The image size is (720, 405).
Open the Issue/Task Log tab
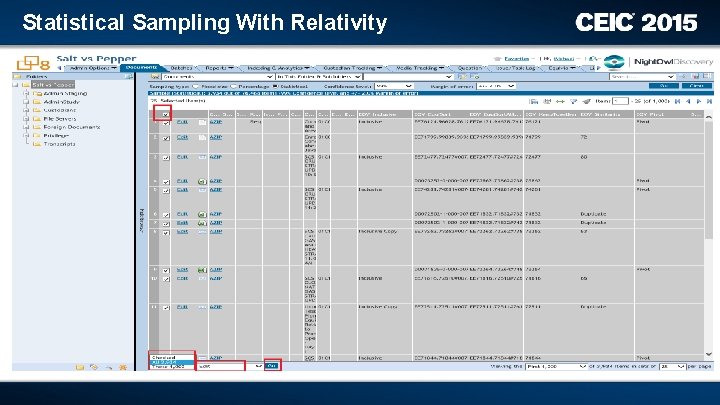[x=516, y=68]
